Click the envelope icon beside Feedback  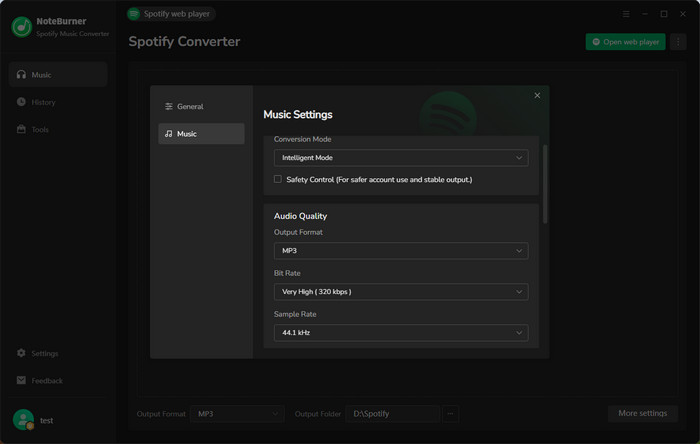[x=21, y=380]
